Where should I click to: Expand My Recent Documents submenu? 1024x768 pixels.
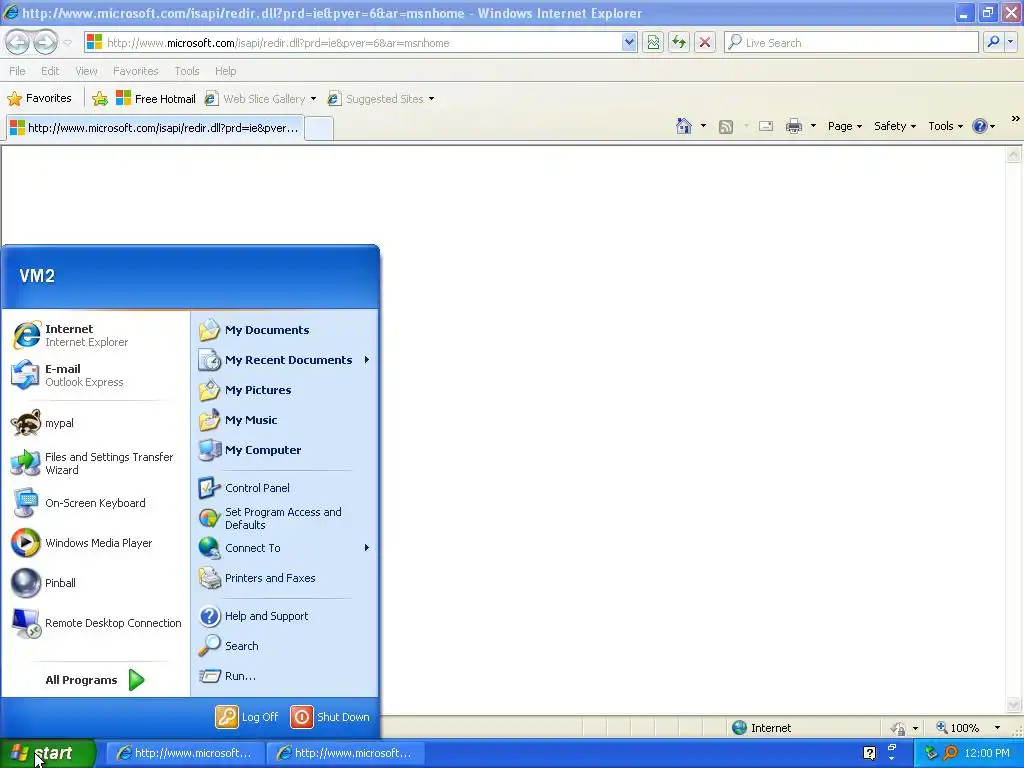click(367, 360)
